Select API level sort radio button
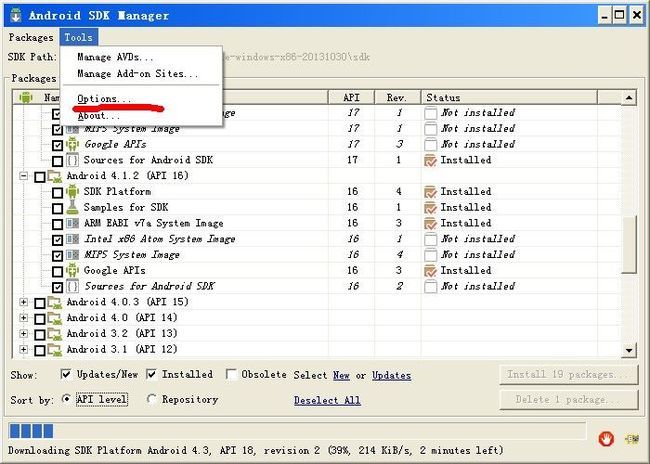Viewport: 650px width, 464px height. [66, 399]
